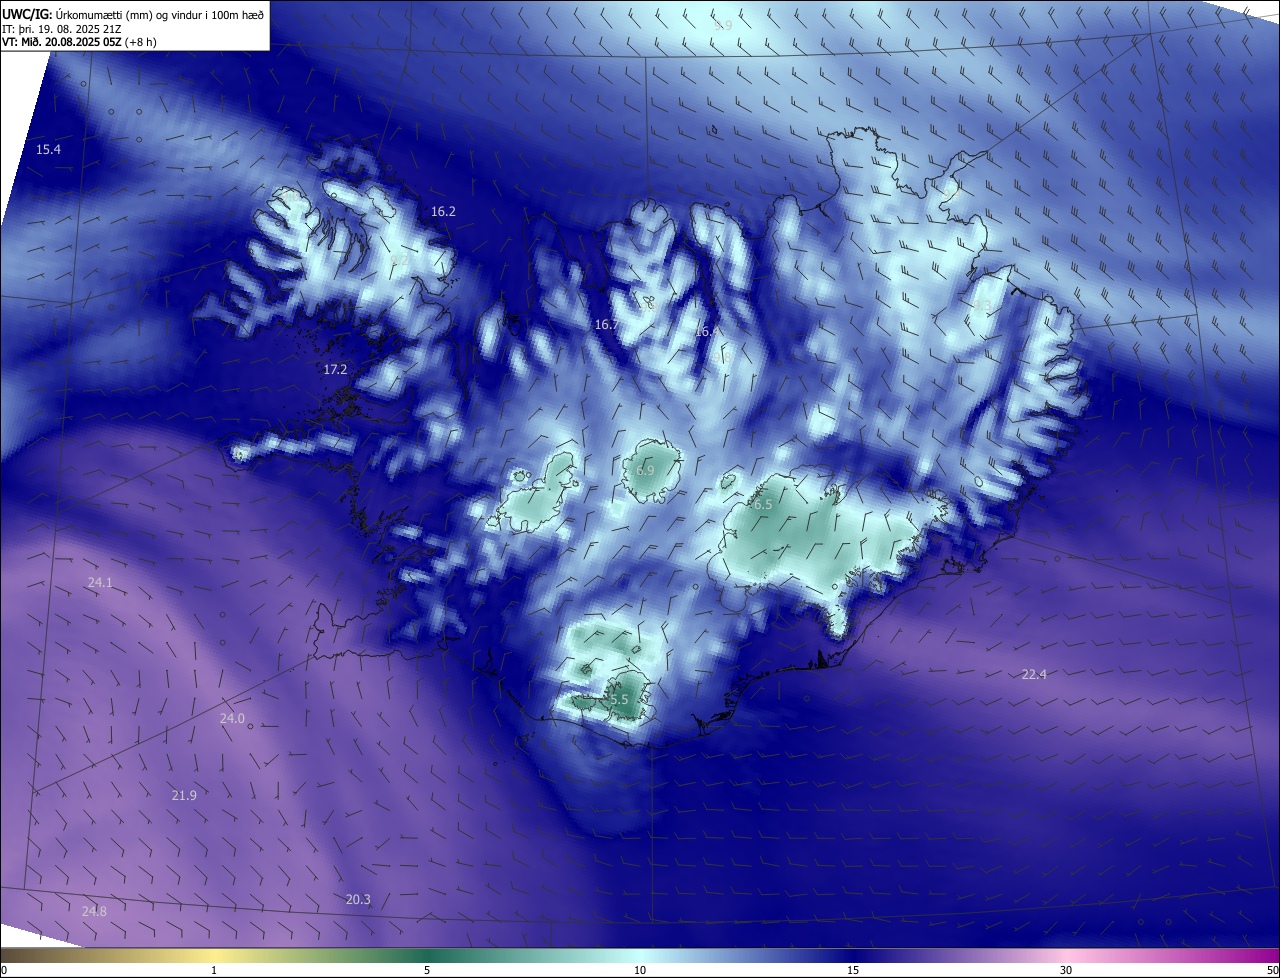Click the 24.1 value label on the map
Image resolution: width=1280 pixels, height=978 pixels.
[100, 582]
